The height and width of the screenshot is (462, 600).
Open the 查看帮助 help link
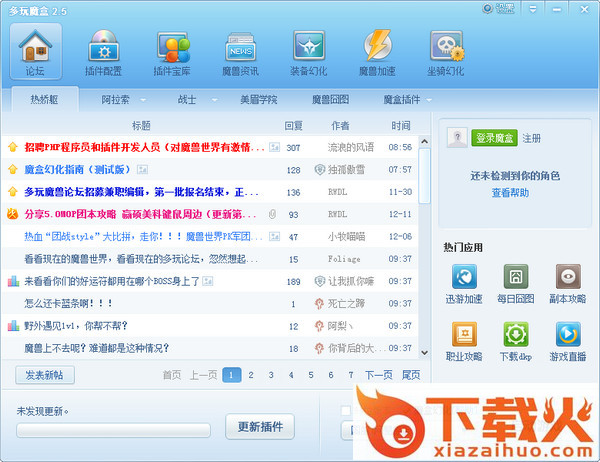(x=512, y=192)
